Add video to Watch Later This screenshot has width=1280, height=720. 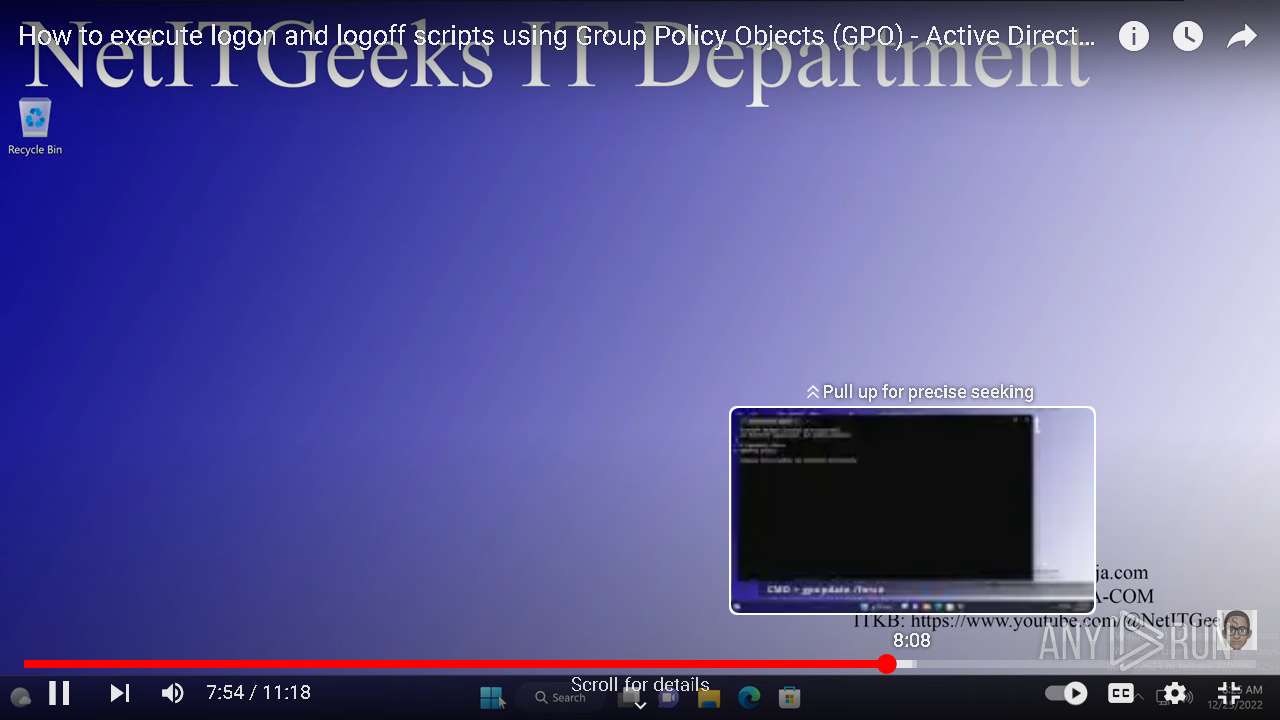coord(1187,37)
